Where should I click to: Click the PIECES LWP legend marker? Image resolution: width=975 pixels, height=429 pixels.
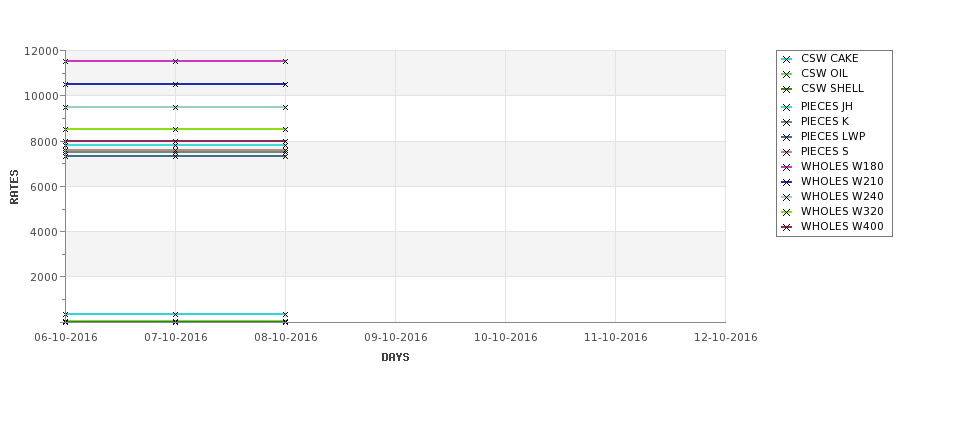coord(787,137)
